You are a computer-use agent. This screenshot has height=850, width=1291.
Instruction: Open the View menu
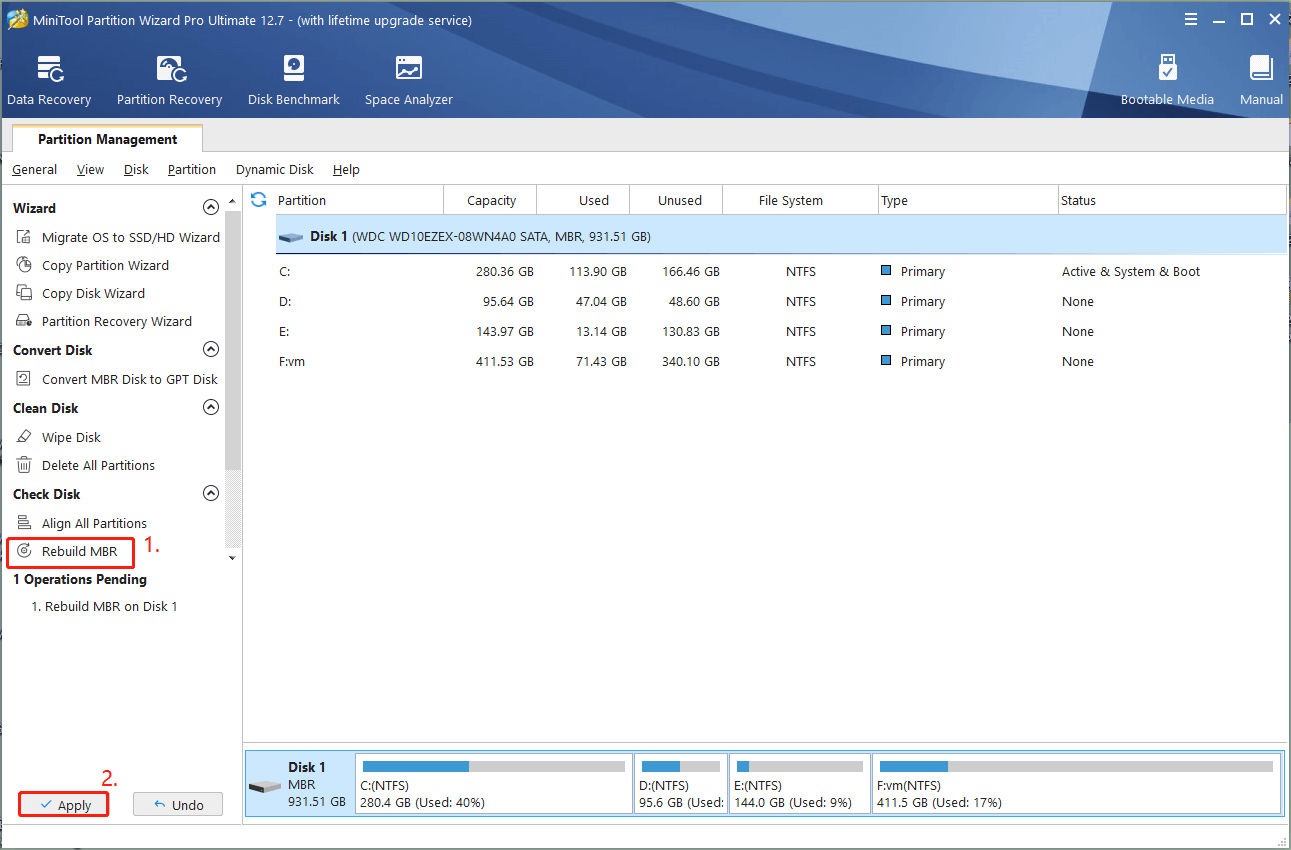[x=90, y=170]
